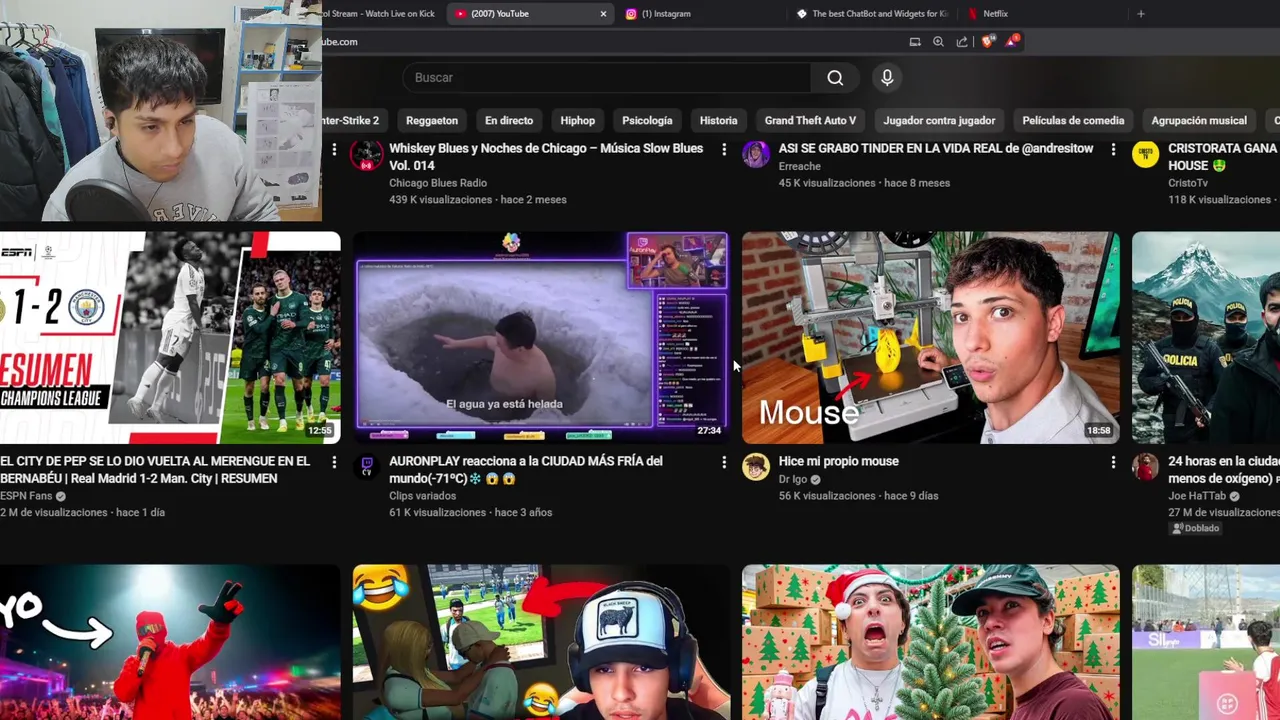Filter by Reggaeton chip

coord(432,120)
